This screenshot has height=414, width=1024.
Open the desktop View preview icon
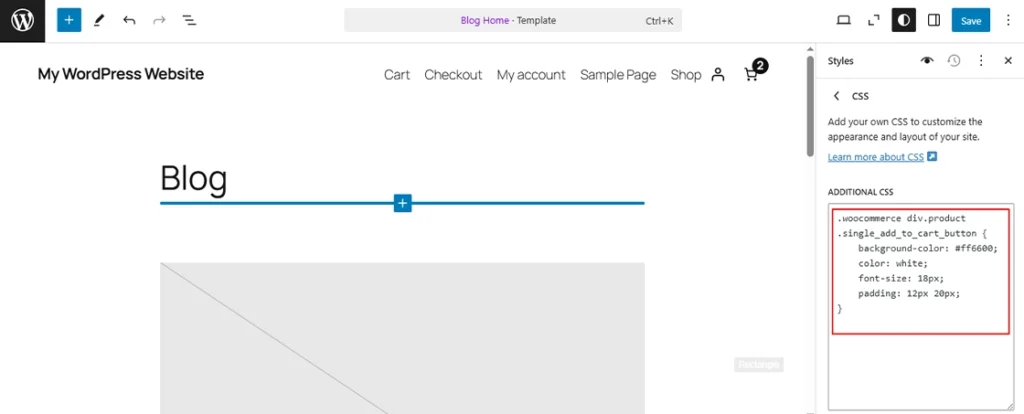click(x=843, y=20)
